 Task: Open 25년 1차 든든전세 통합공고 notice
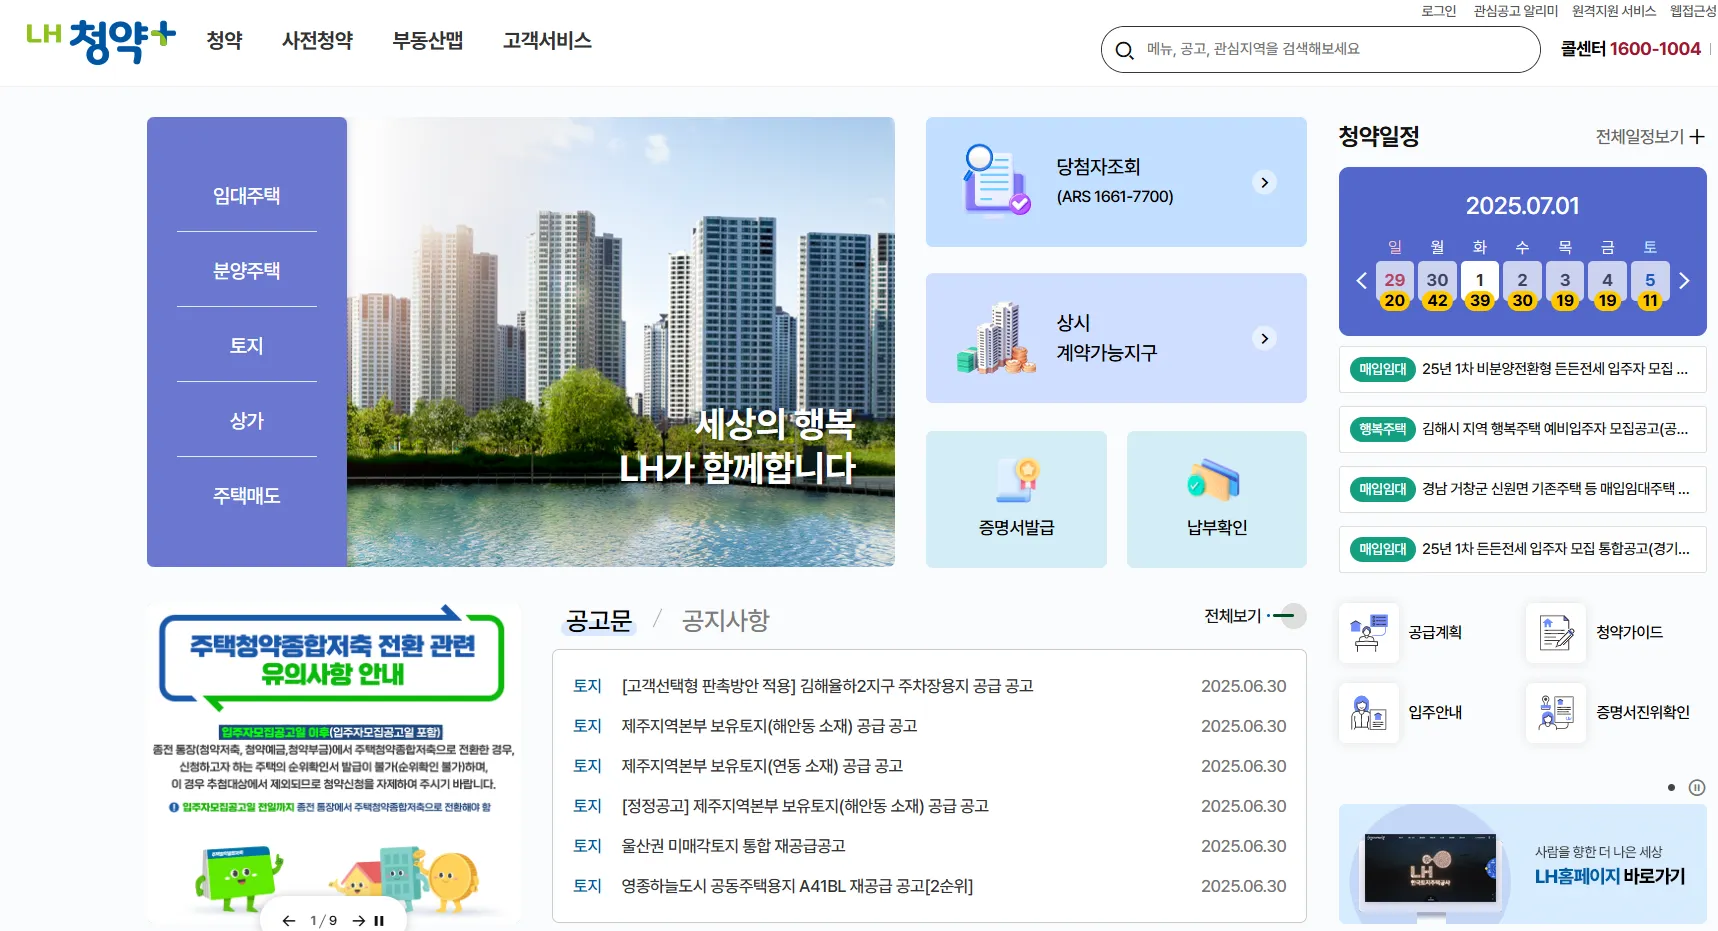point(1522,549)
